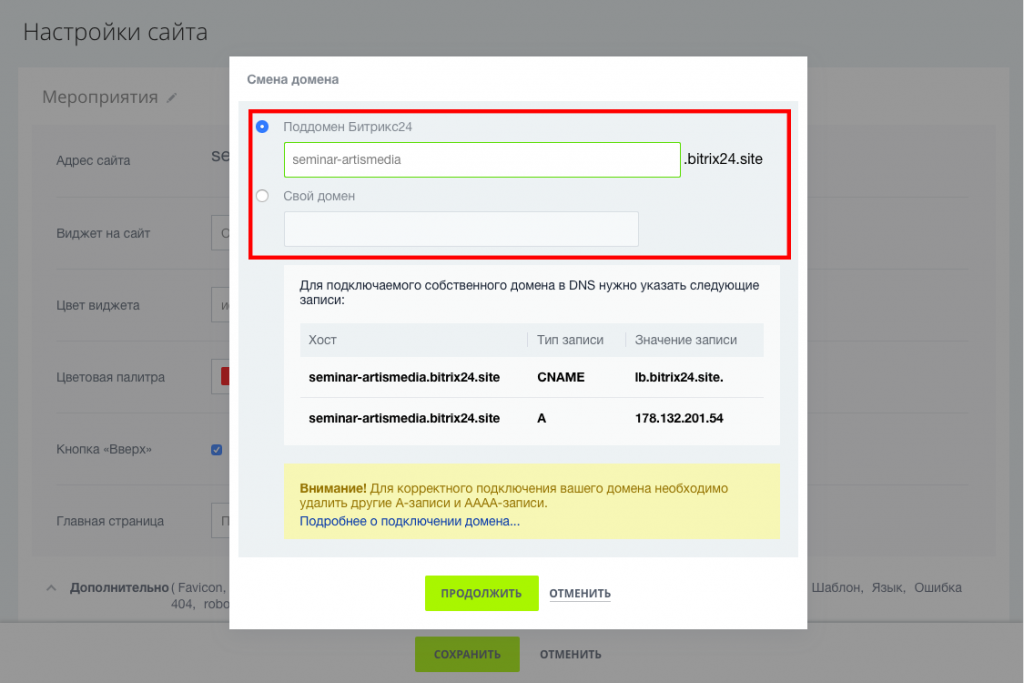The width and height of the screenshot is (1024, 683).
Task: Open Подробнее о подключении домена link
Action: [x=409, y=521]
